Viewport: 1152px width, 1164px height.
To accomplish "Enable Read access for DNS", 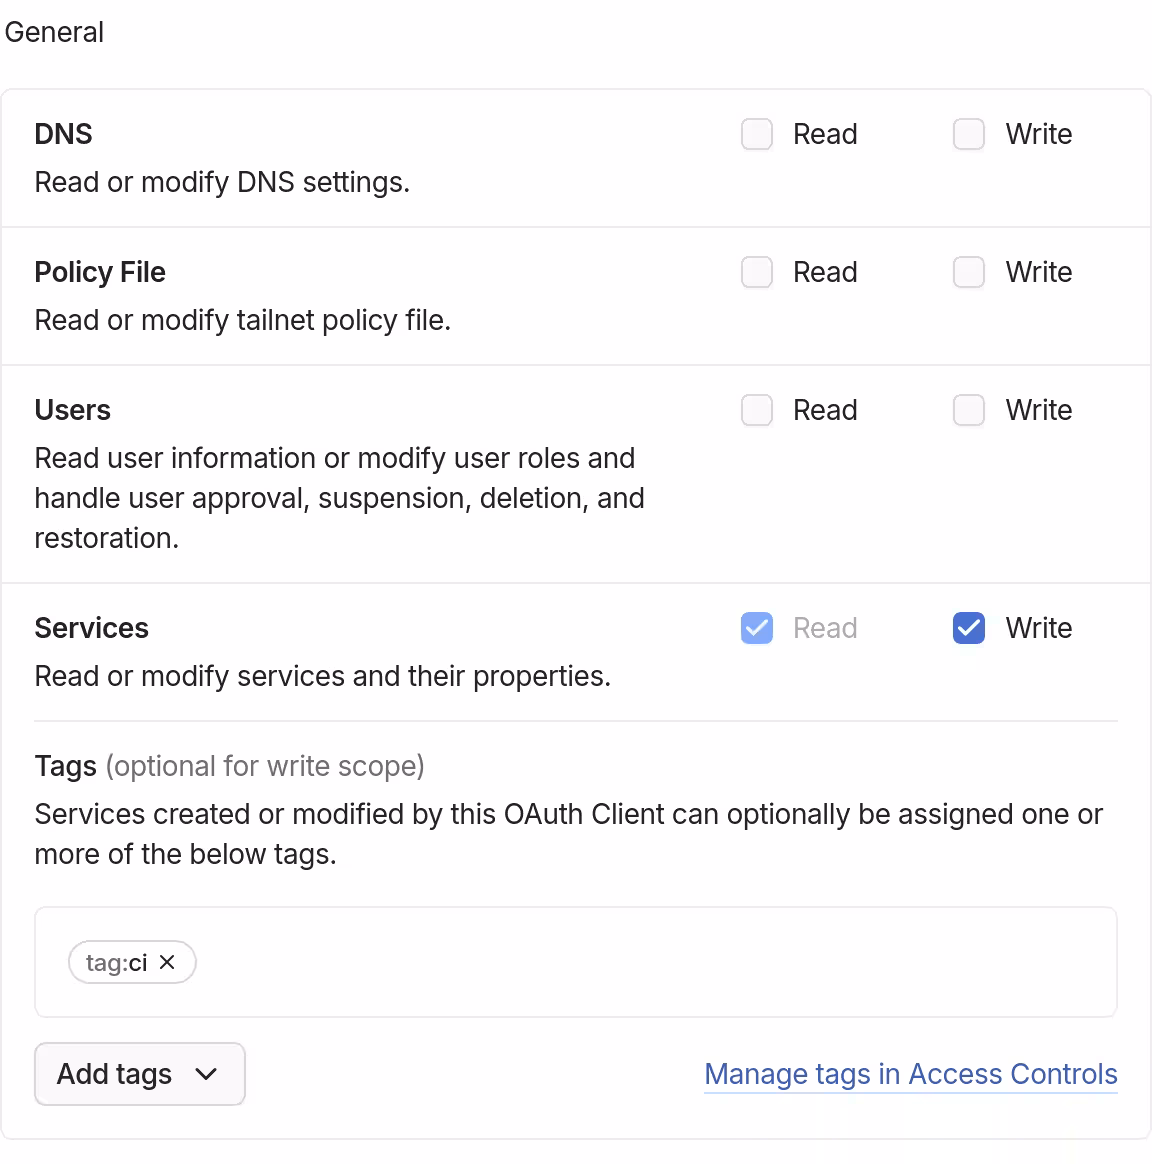I will pyautogui.click(x=757, y=133).
